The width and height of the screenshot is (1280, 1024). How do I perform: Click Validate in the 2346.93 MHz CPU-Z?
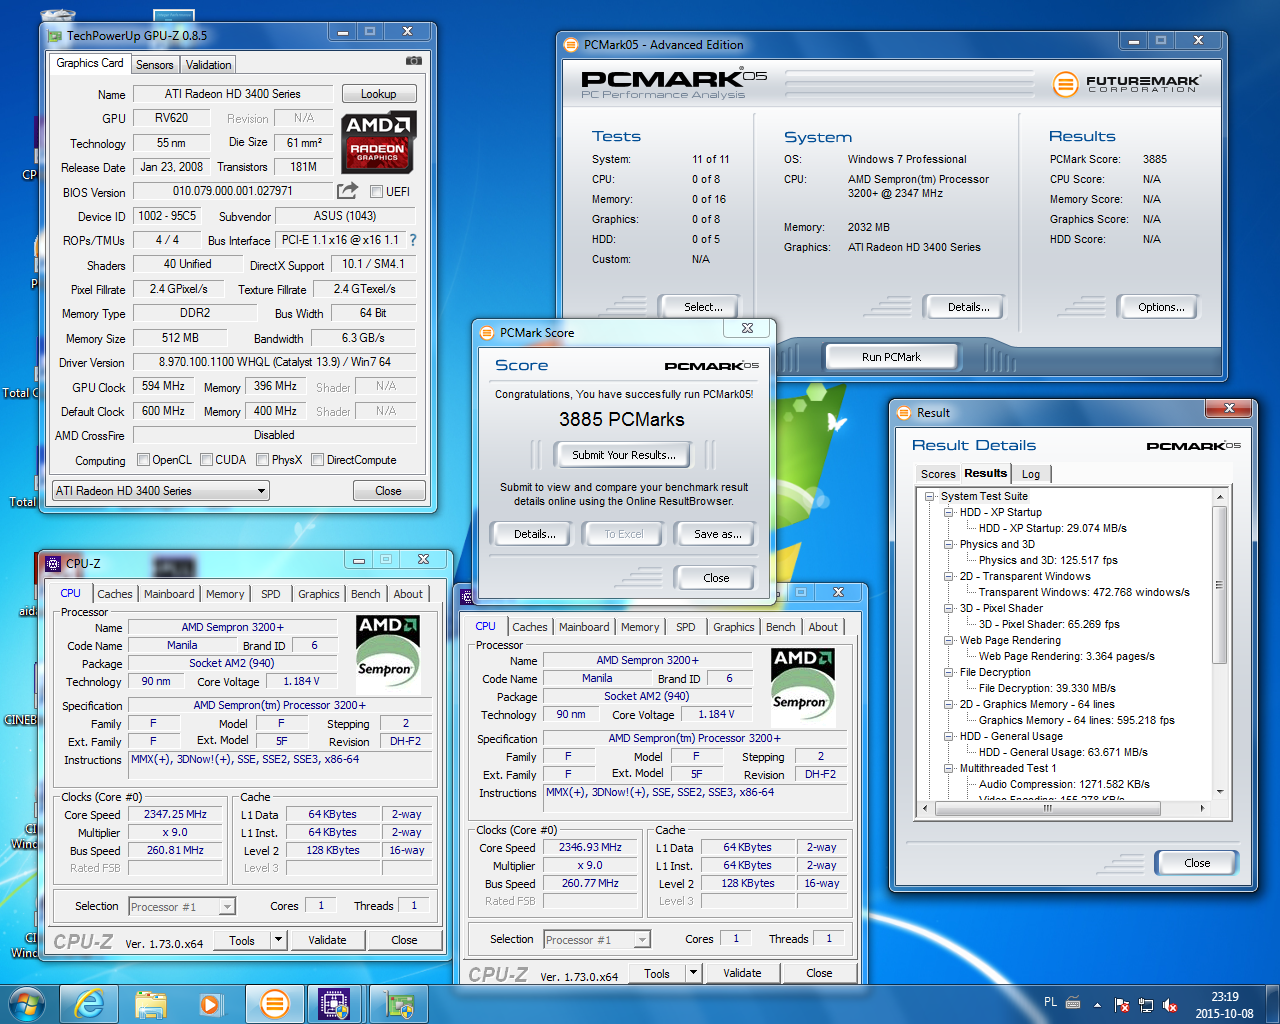[742, 973]
